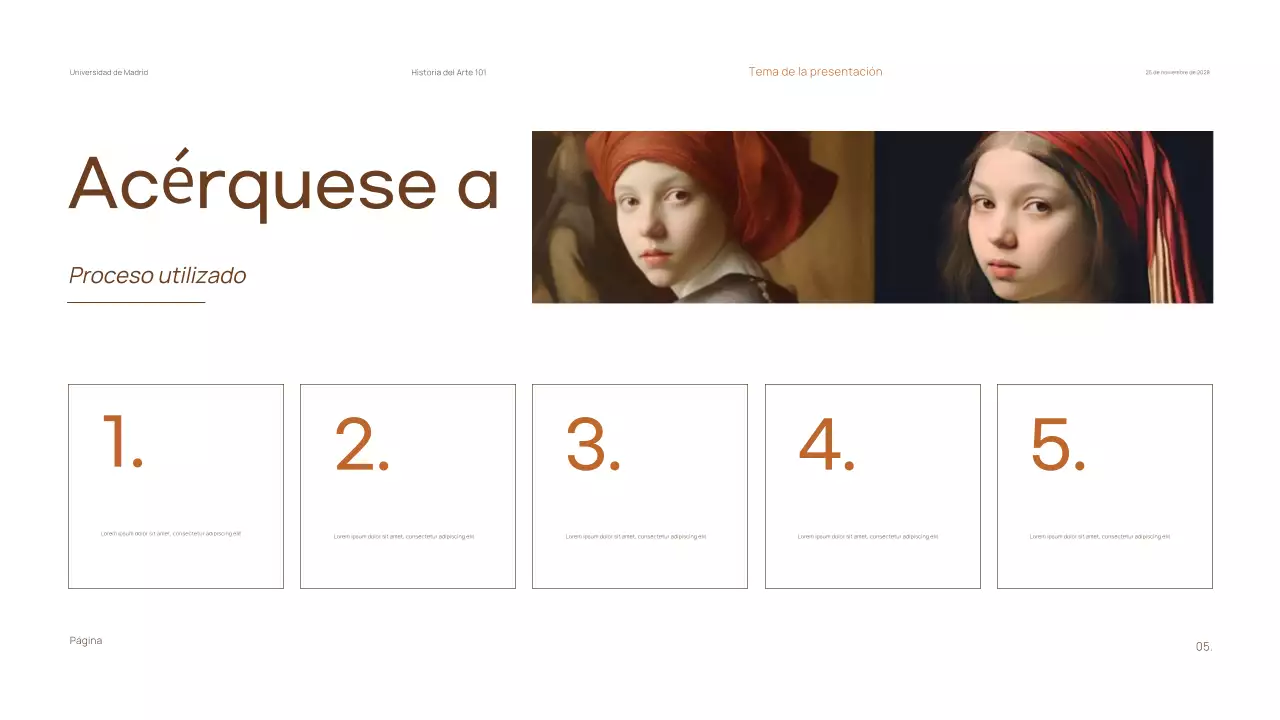Screen dimensions: 1280x720
Task: Click the large number 3. in third box
Action: click(593, 445)
